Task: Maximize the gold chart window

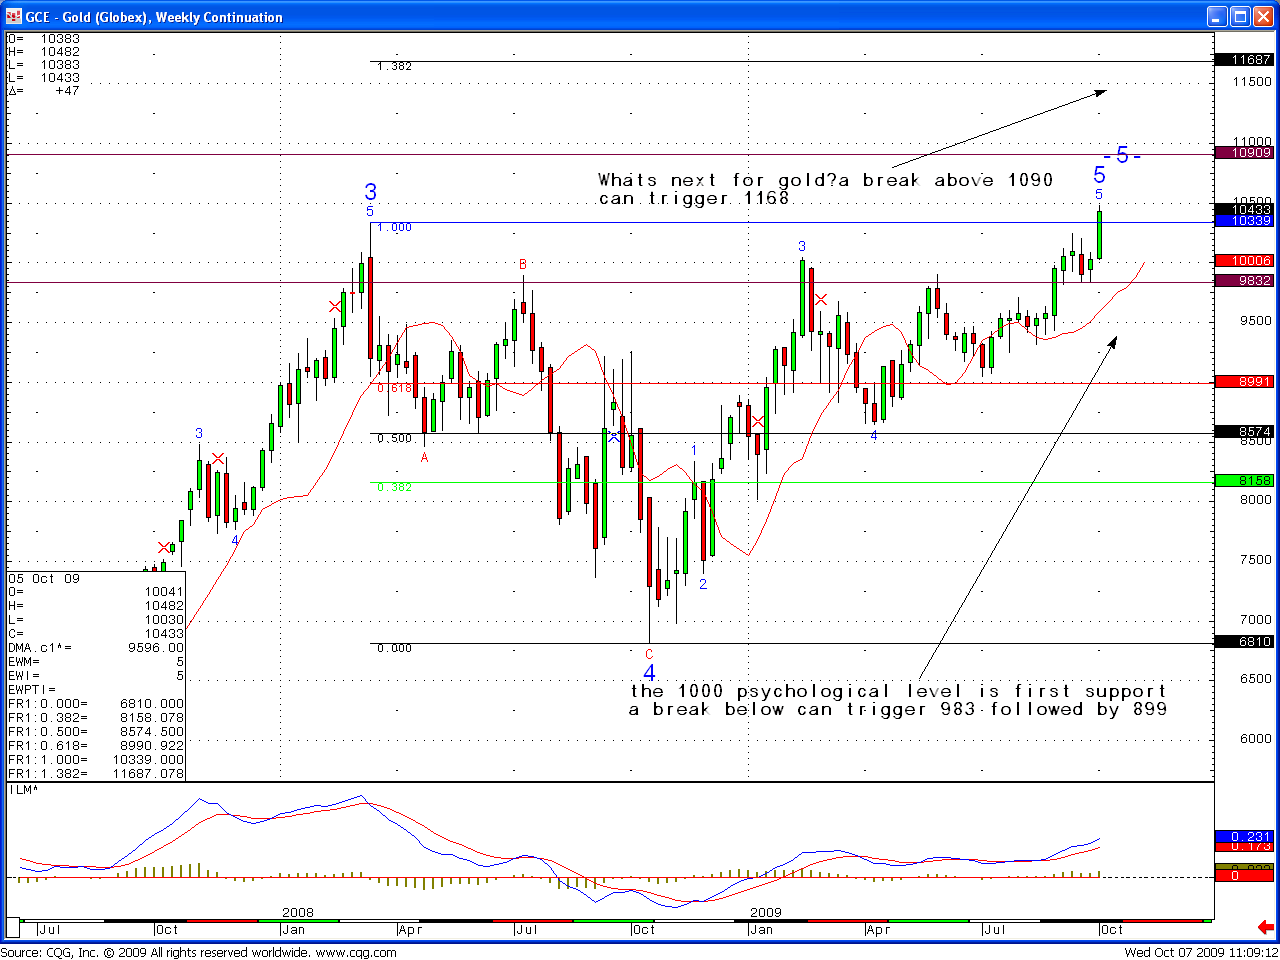Action: pyautogui.click(x=1241, y=17)
